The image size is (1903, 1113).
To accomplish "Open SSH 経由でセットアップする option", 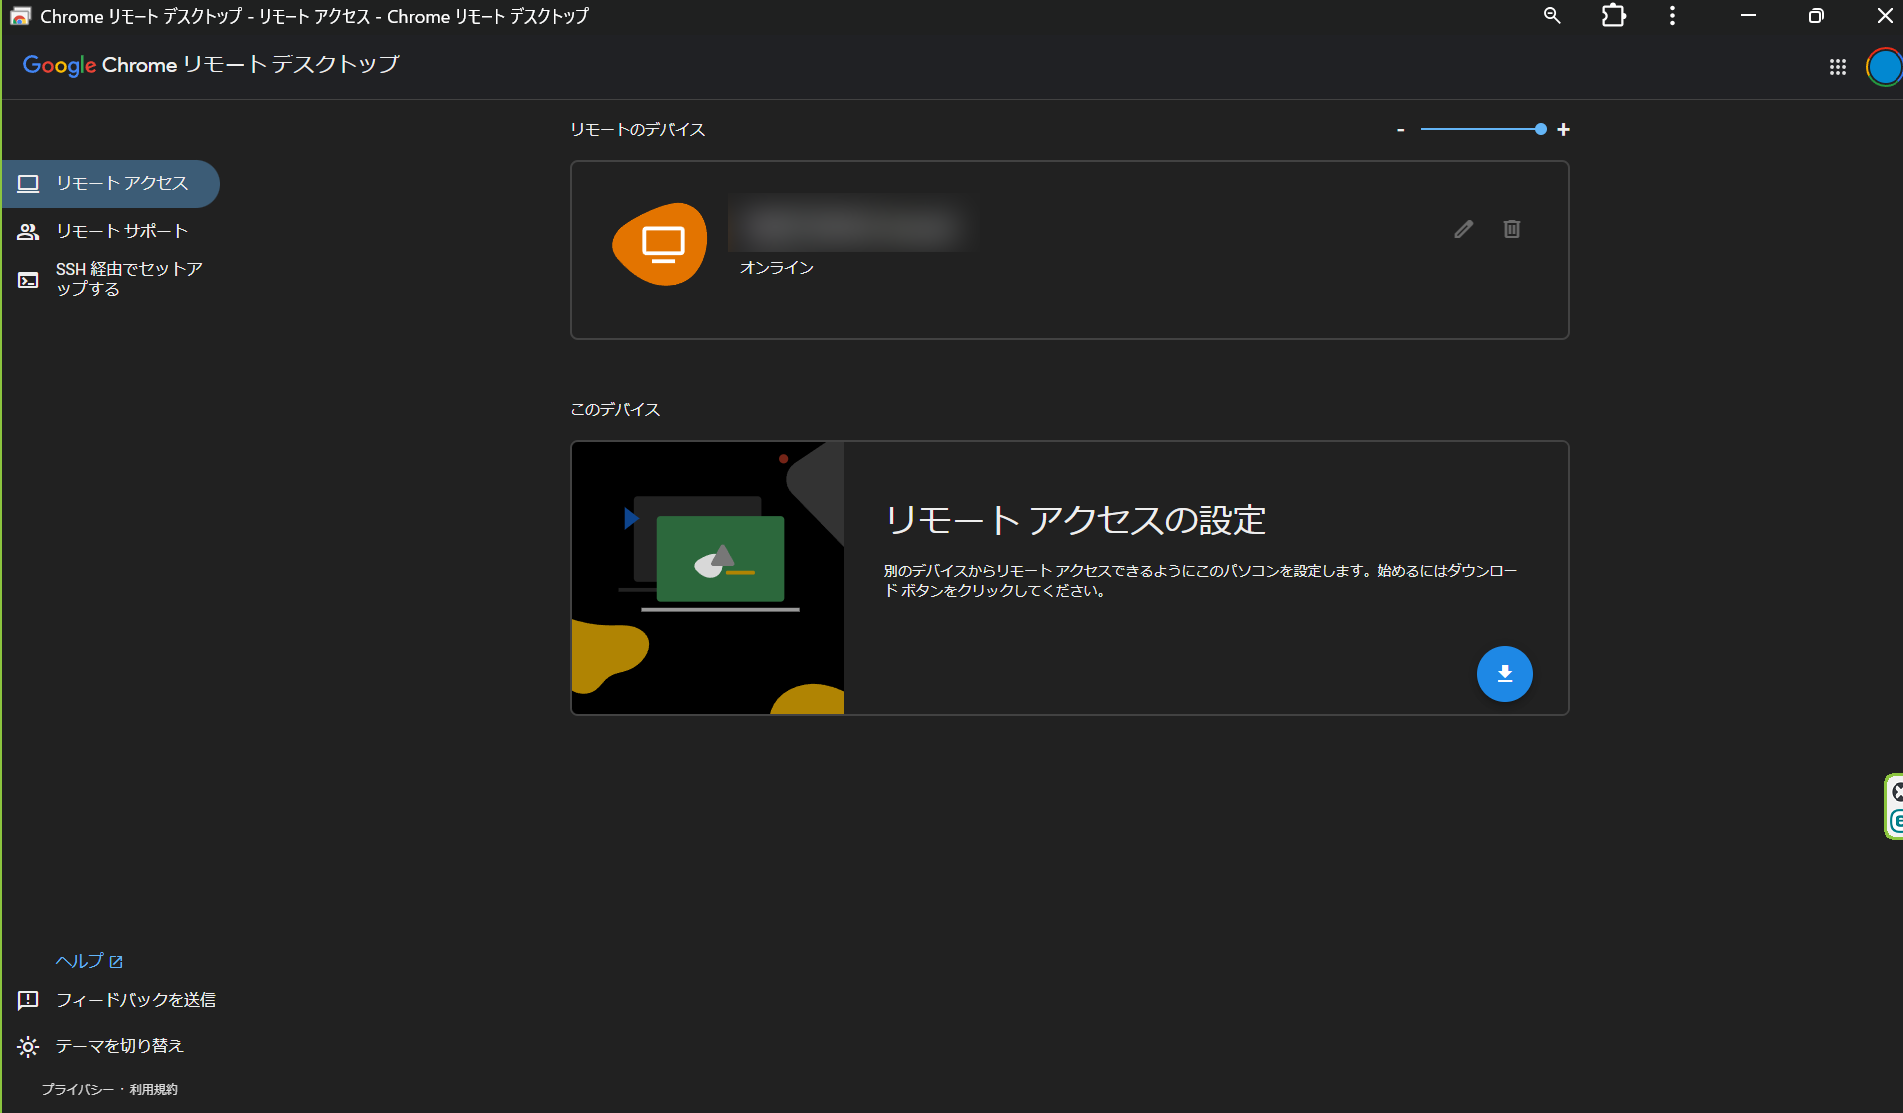I will tap(110, 279).
